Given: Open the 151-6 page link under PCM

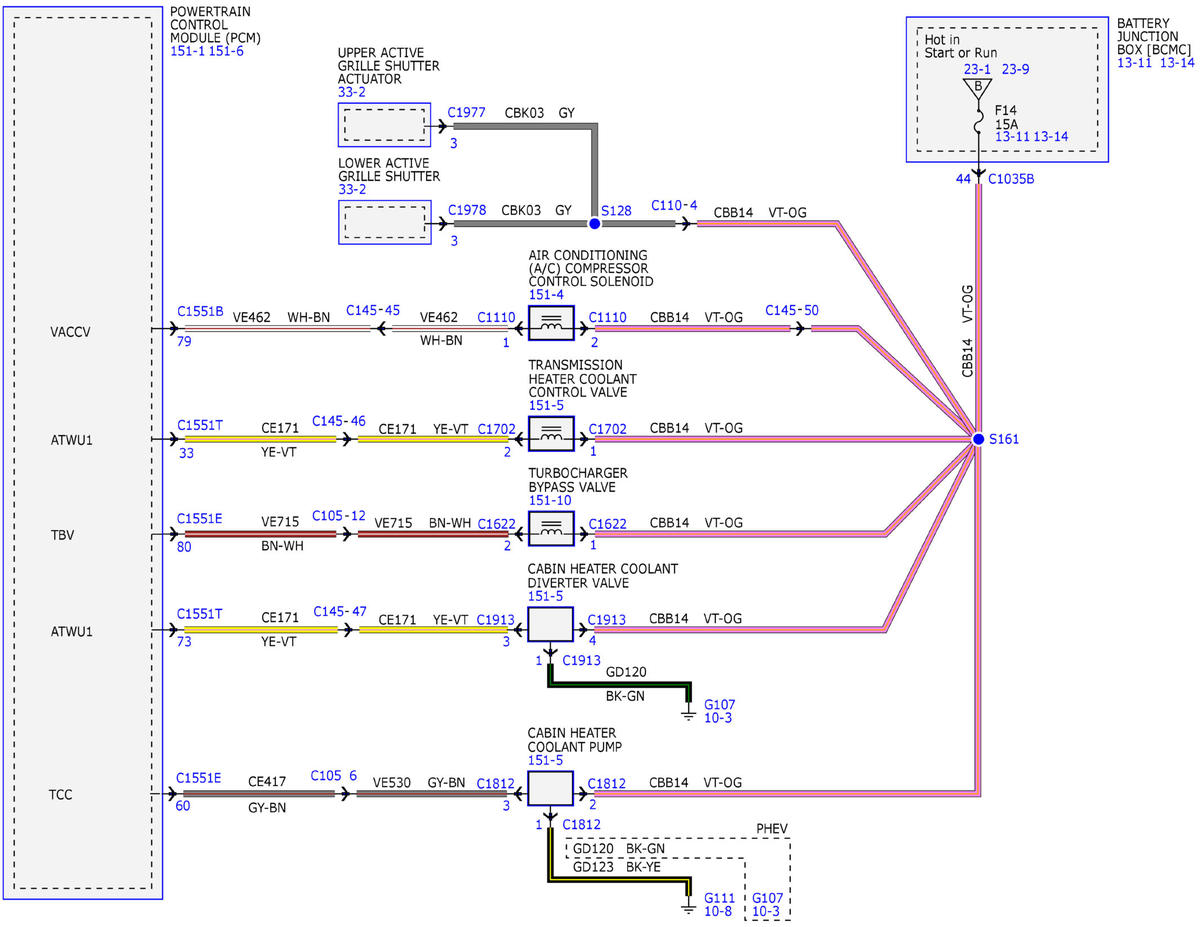Looking at the screenshot, I should pyautogui.click(x=226, y=50).
